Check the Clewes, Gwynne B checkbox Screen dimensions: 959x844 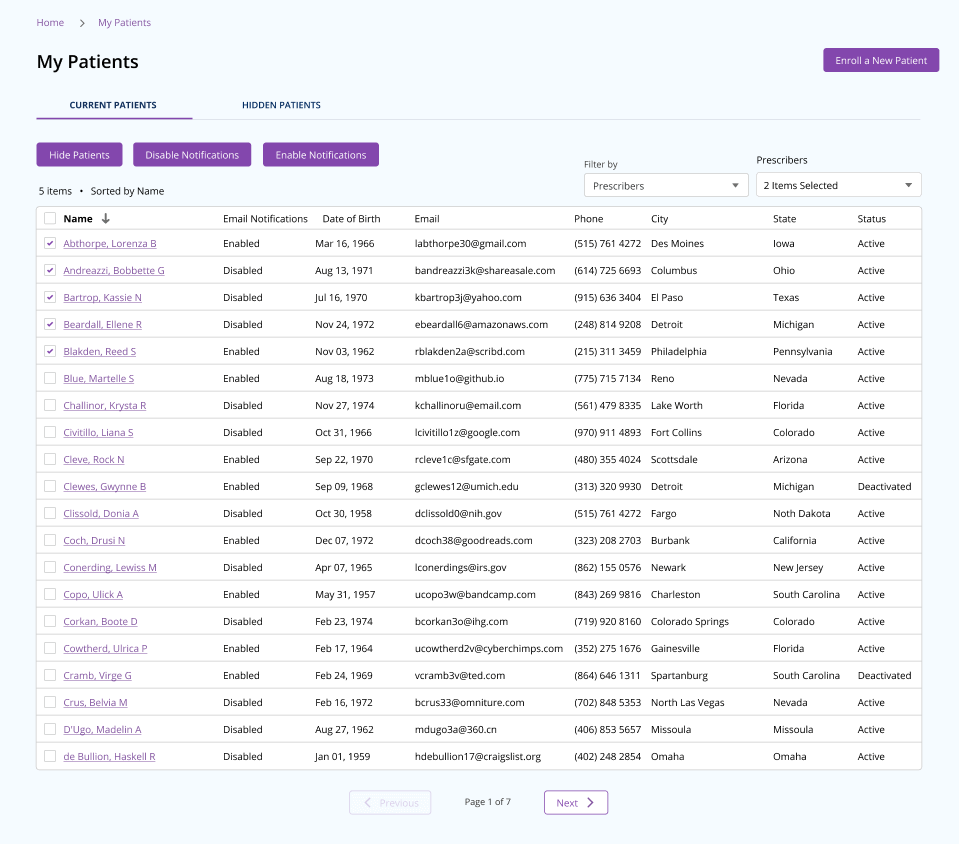point(50,486)
